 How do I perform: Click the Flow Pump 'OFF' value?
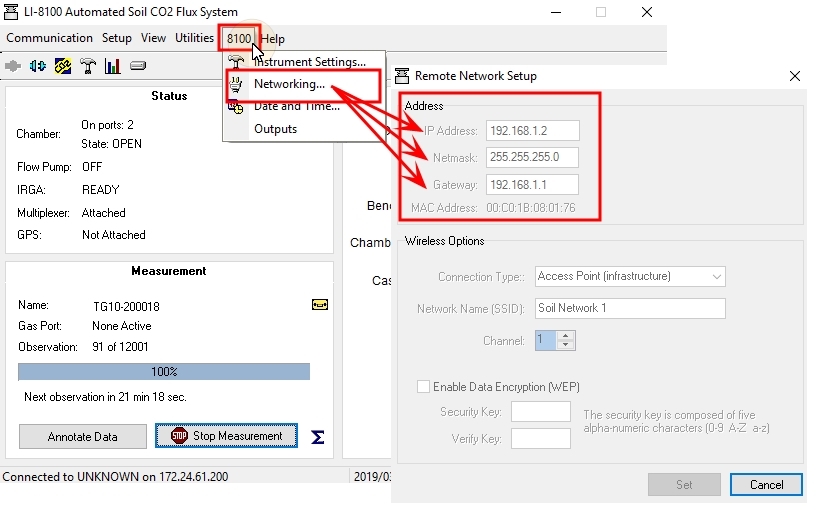(x=92, y=167)
